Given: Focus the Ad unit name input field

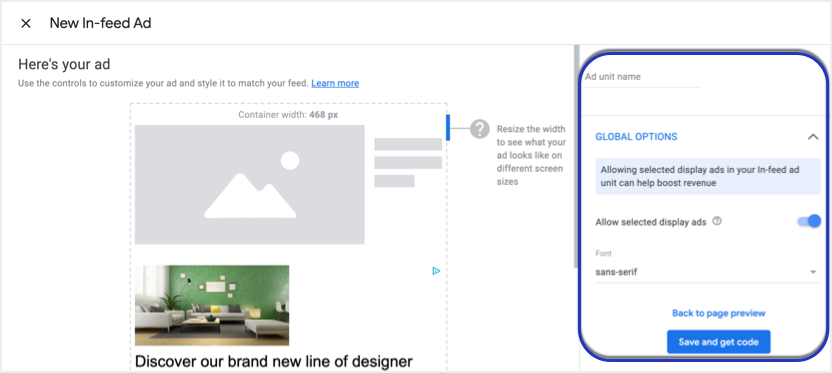Looking at the screenshot, I should click(x=642, y=77).
